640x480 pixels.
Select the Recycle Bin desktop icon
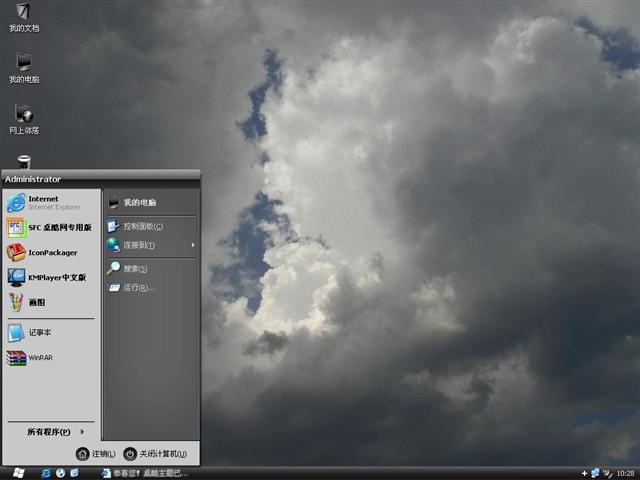pos(24,162)
